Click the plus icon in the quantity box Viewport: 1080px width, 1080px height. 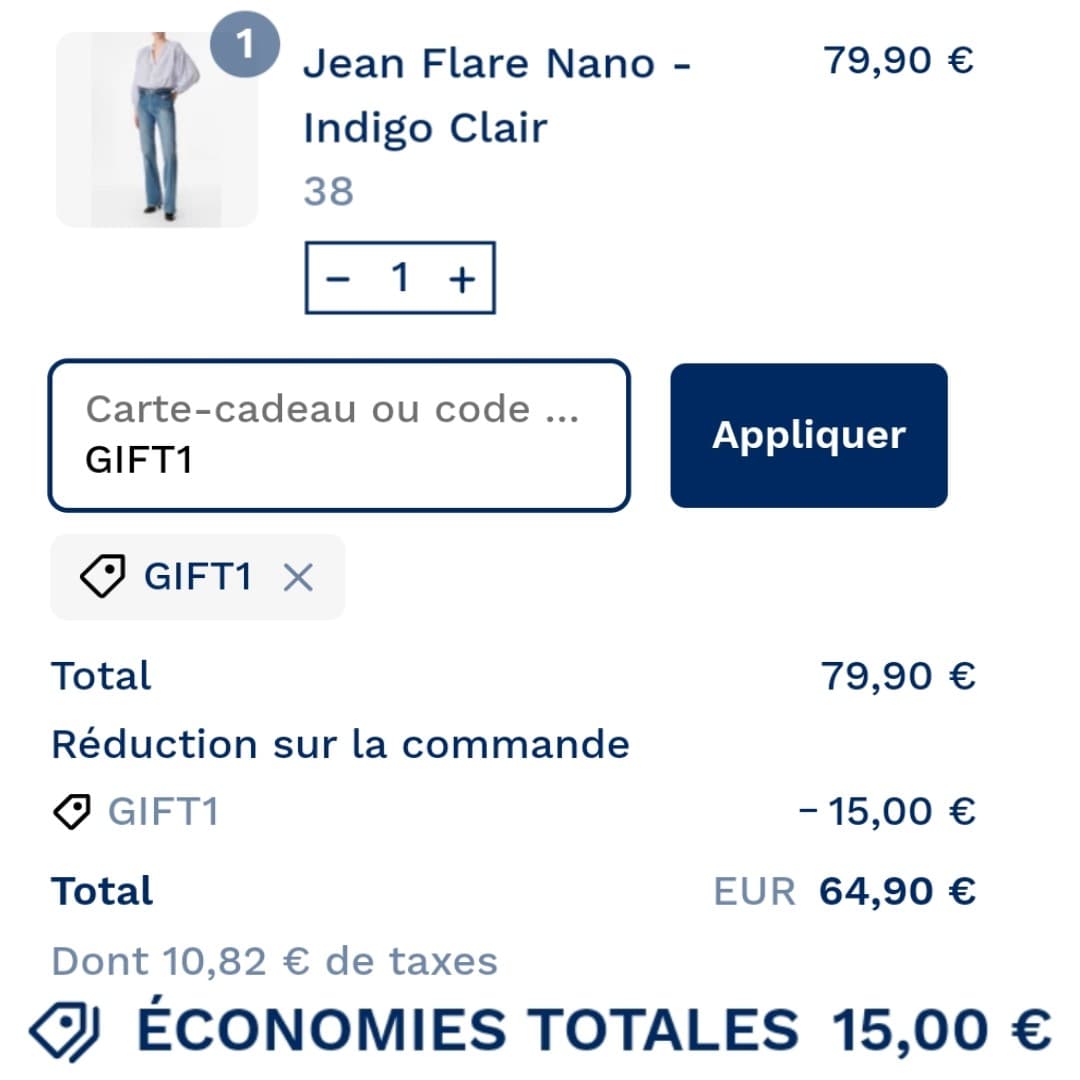(x=461, y=278)
